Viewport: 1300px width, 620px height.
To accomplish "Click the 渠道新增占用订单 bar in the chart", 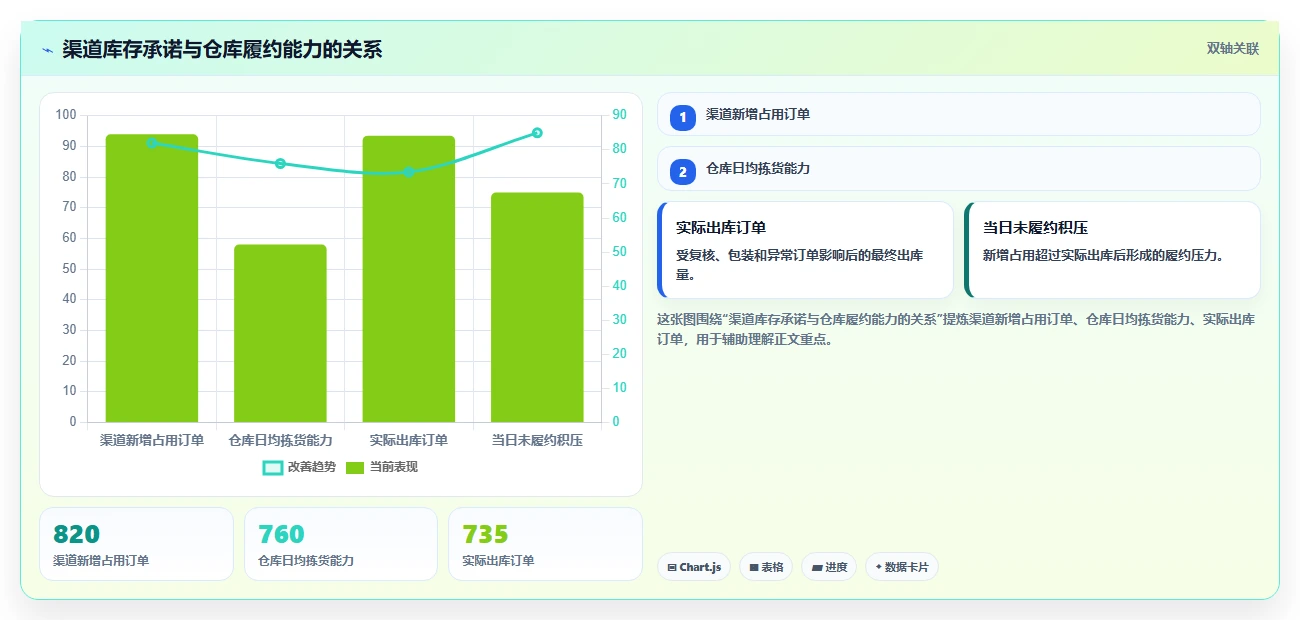I will (x=152, y=278).
